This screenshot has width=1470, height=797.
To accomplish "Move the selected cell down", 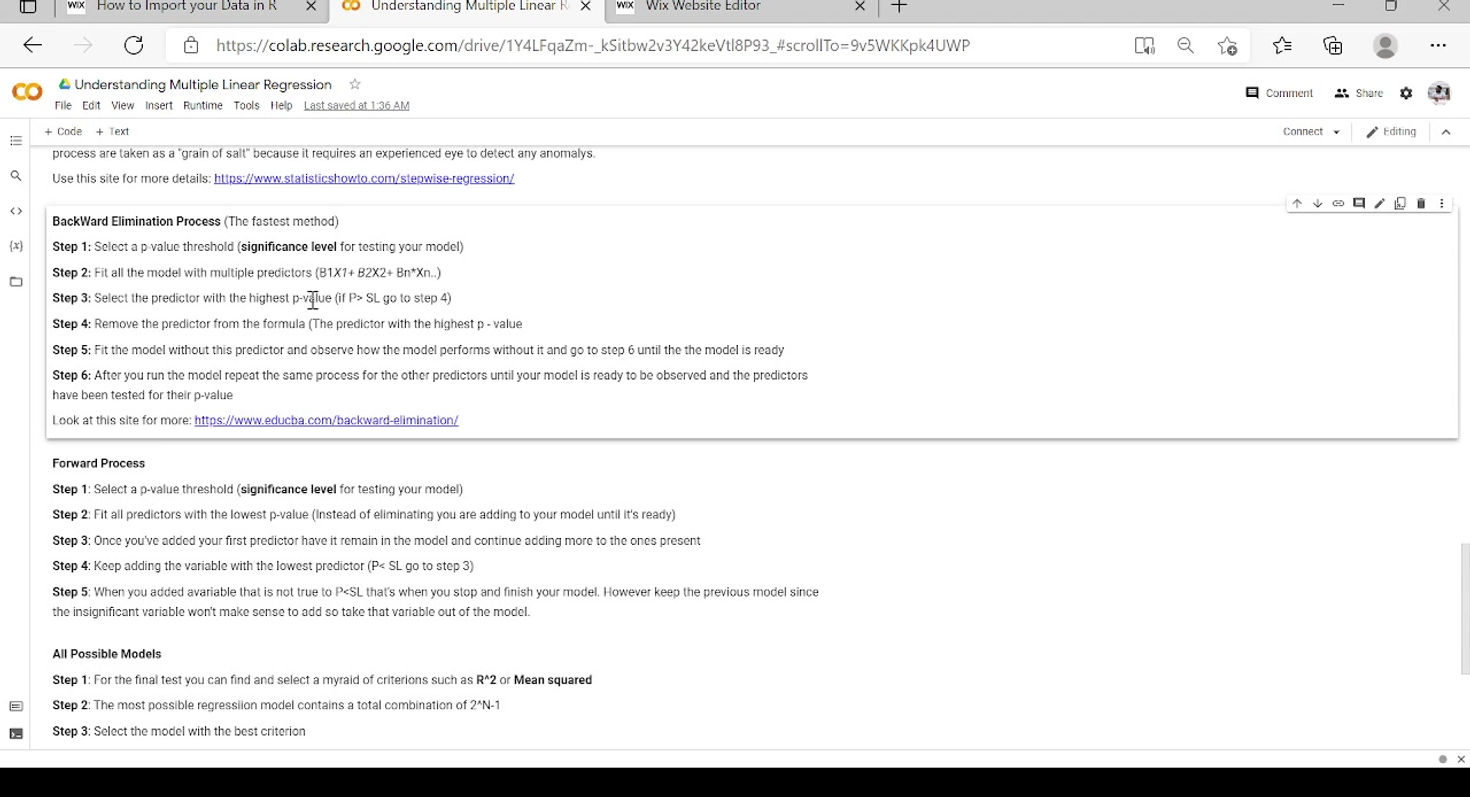I will 1318,204.
